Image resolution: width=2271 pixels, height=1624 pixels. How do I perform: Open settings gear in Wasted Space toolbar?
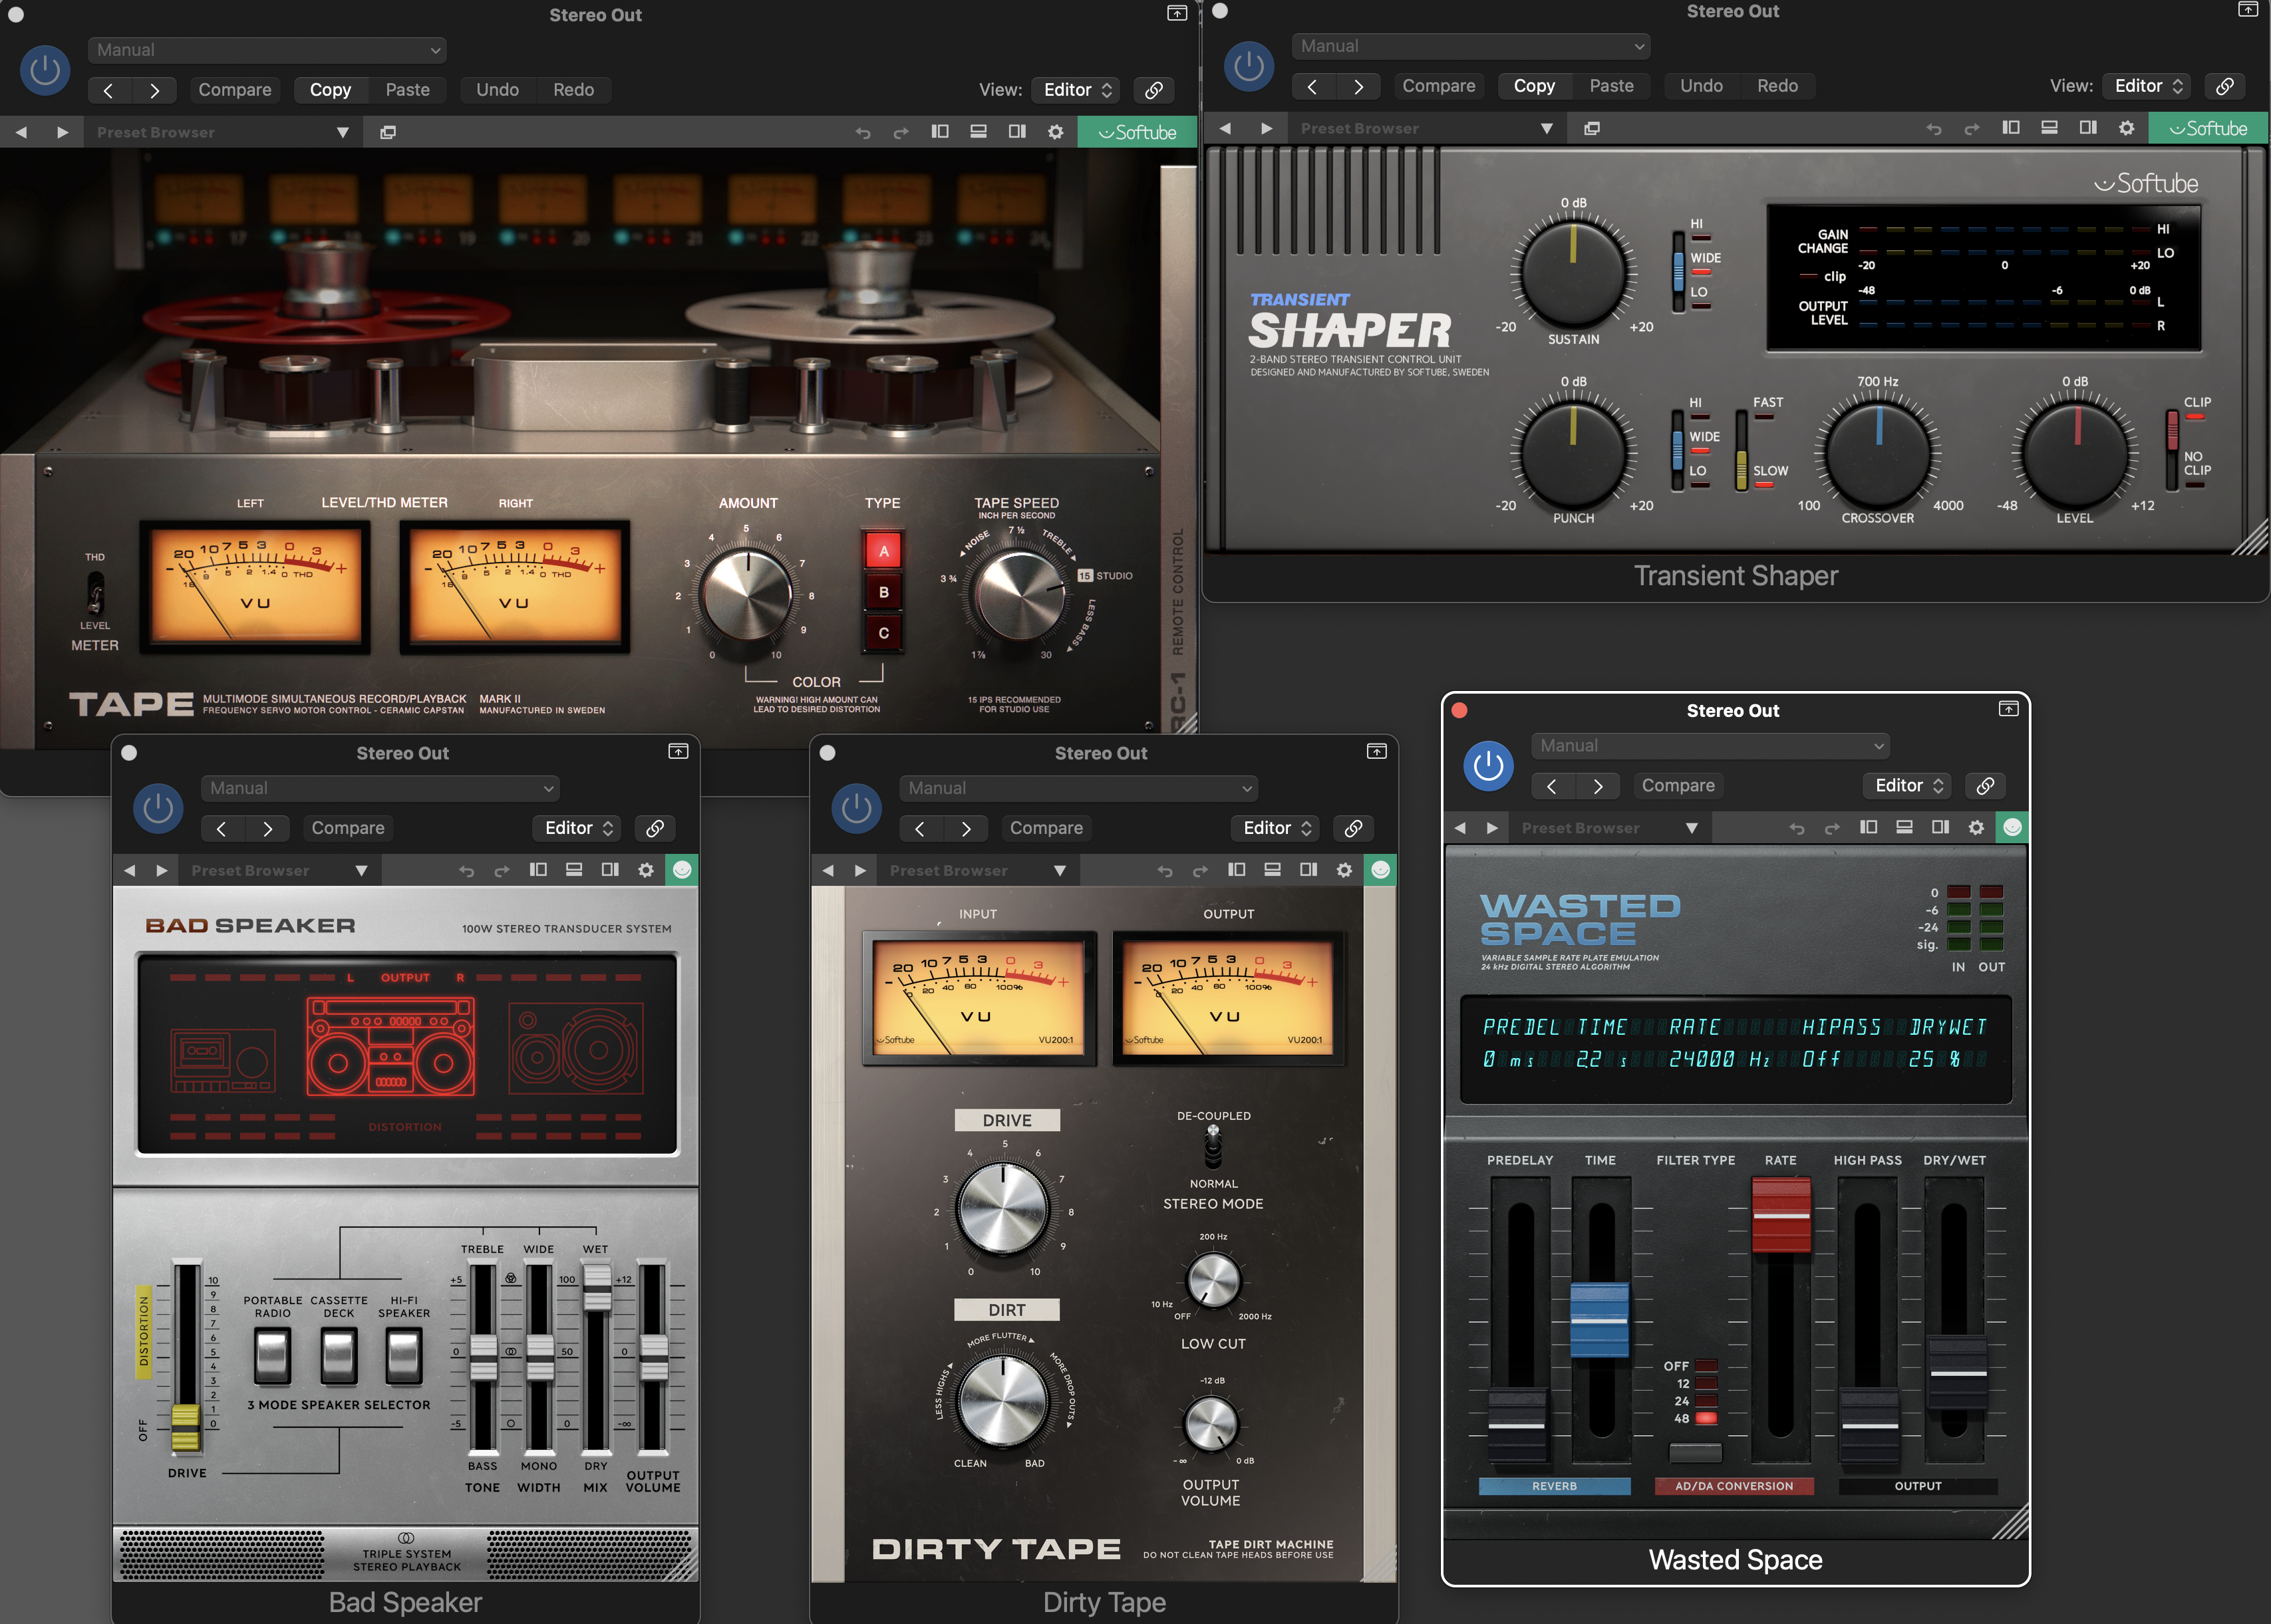point(1976,828)
